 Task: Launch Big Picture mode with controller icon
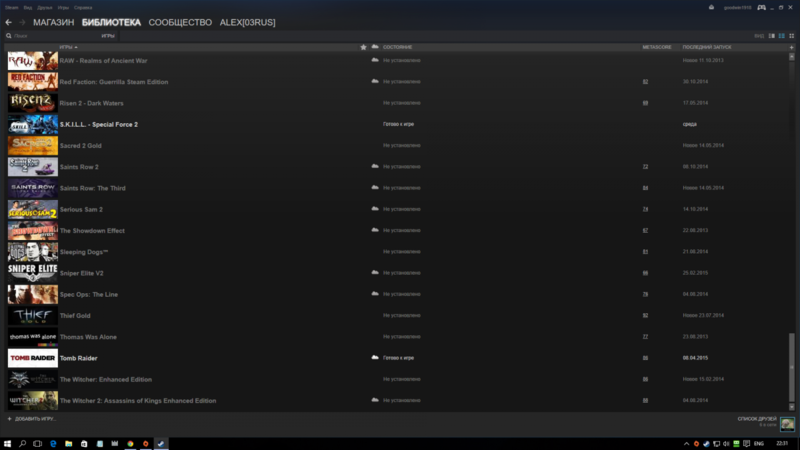point(761,8)
